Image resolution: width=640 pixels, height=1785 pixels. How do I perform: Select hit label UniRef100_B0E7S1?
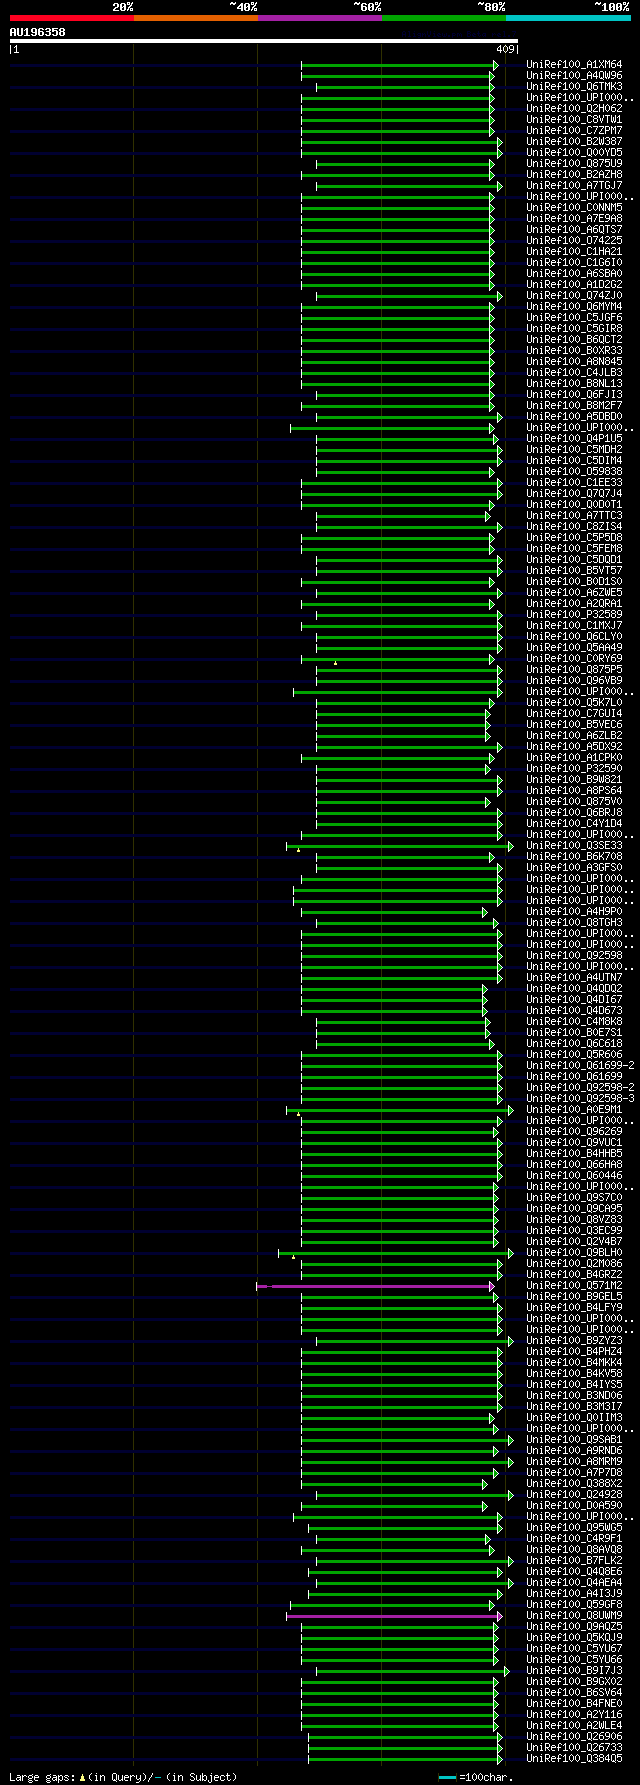(x=574, y=1033)
